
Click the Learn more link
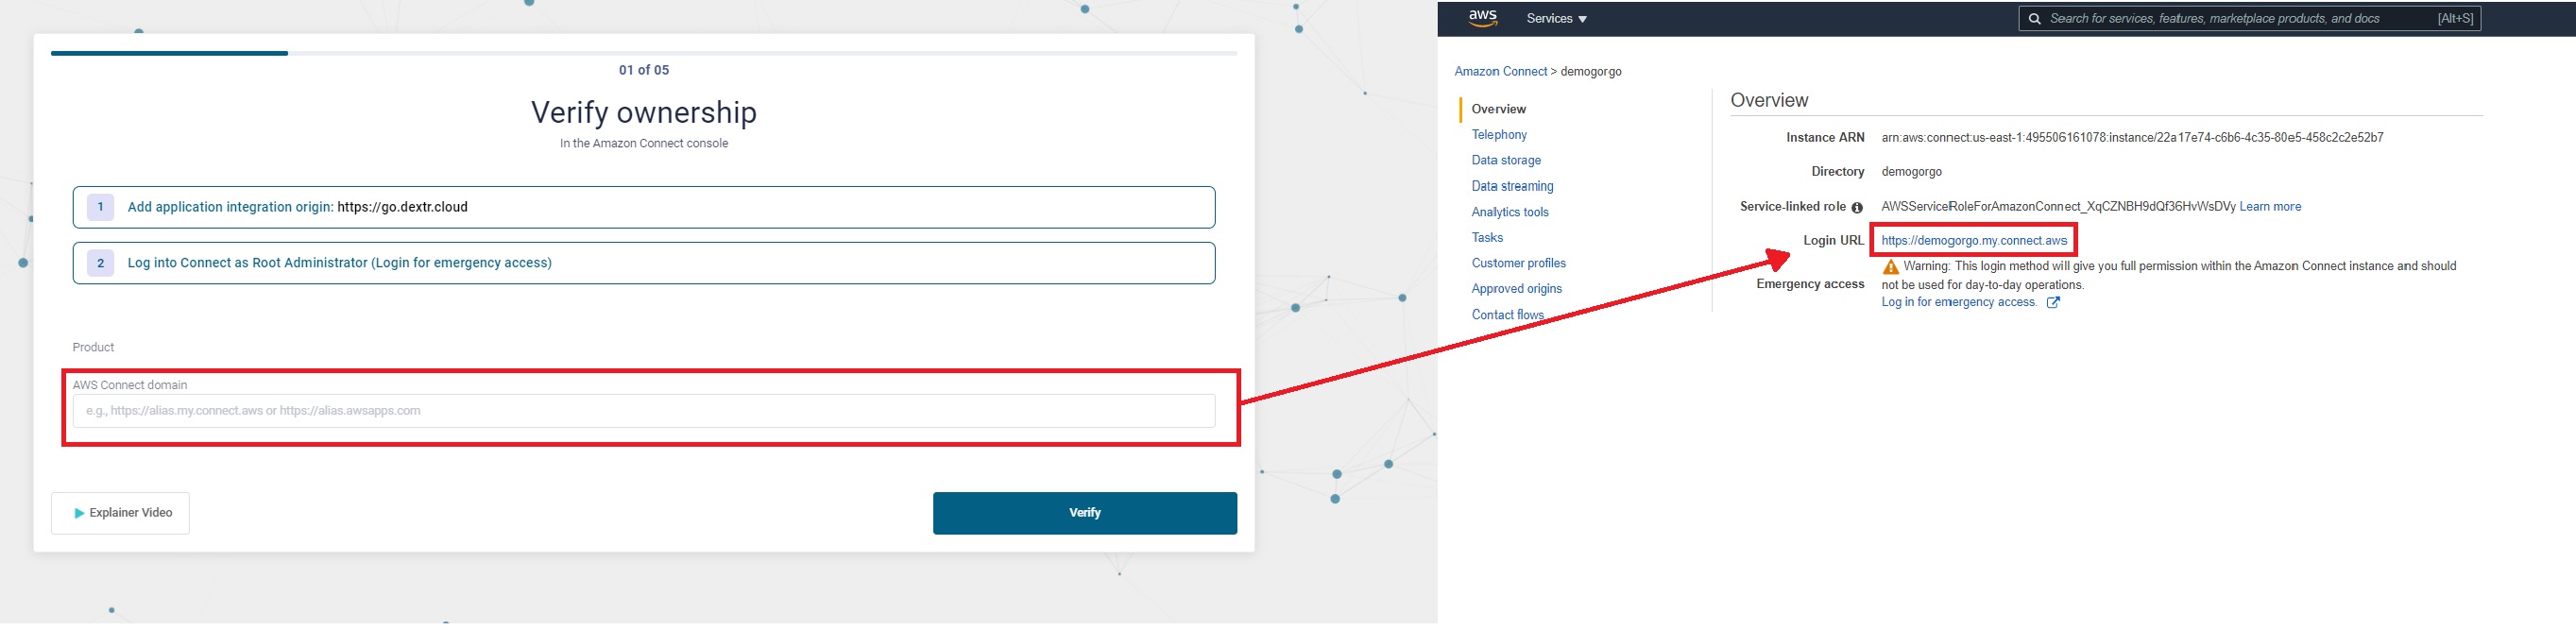pos(2270,206)
